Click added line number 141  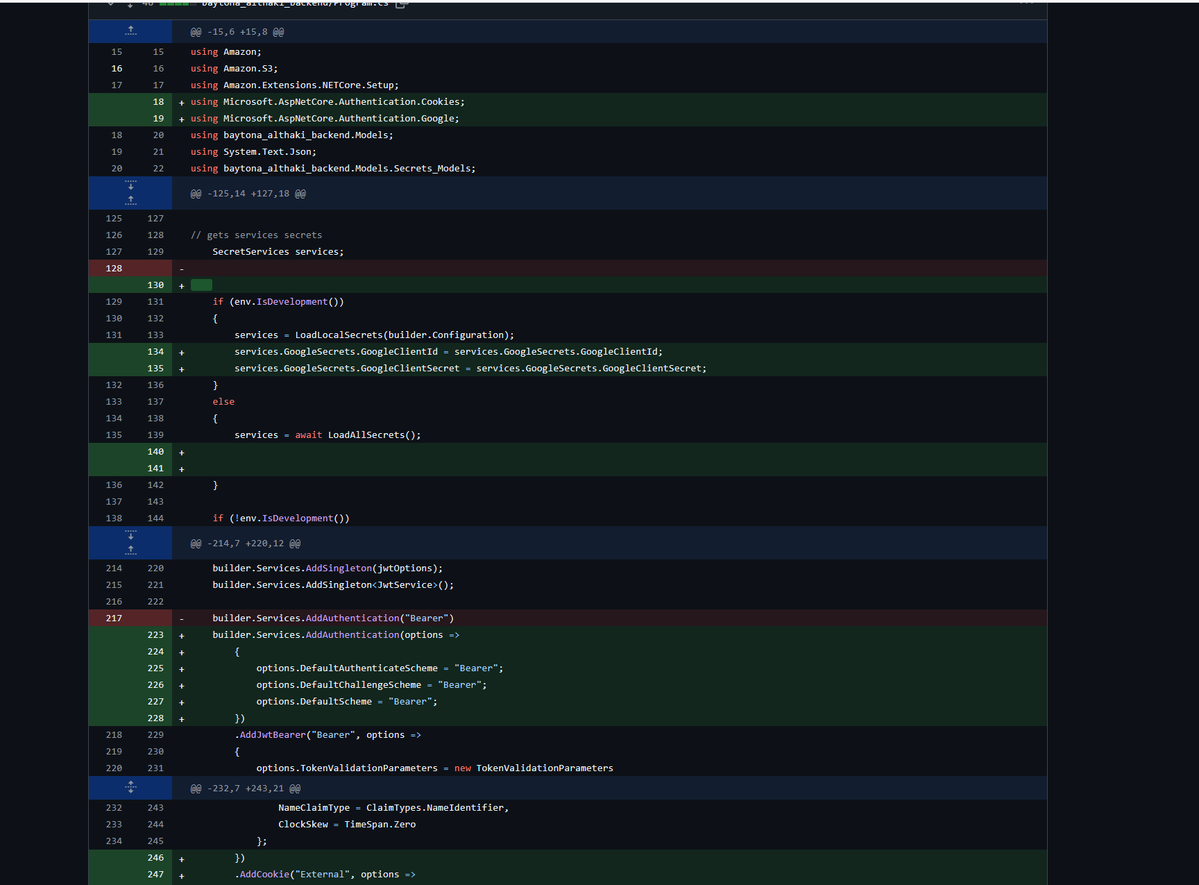[x=155, y=468]
